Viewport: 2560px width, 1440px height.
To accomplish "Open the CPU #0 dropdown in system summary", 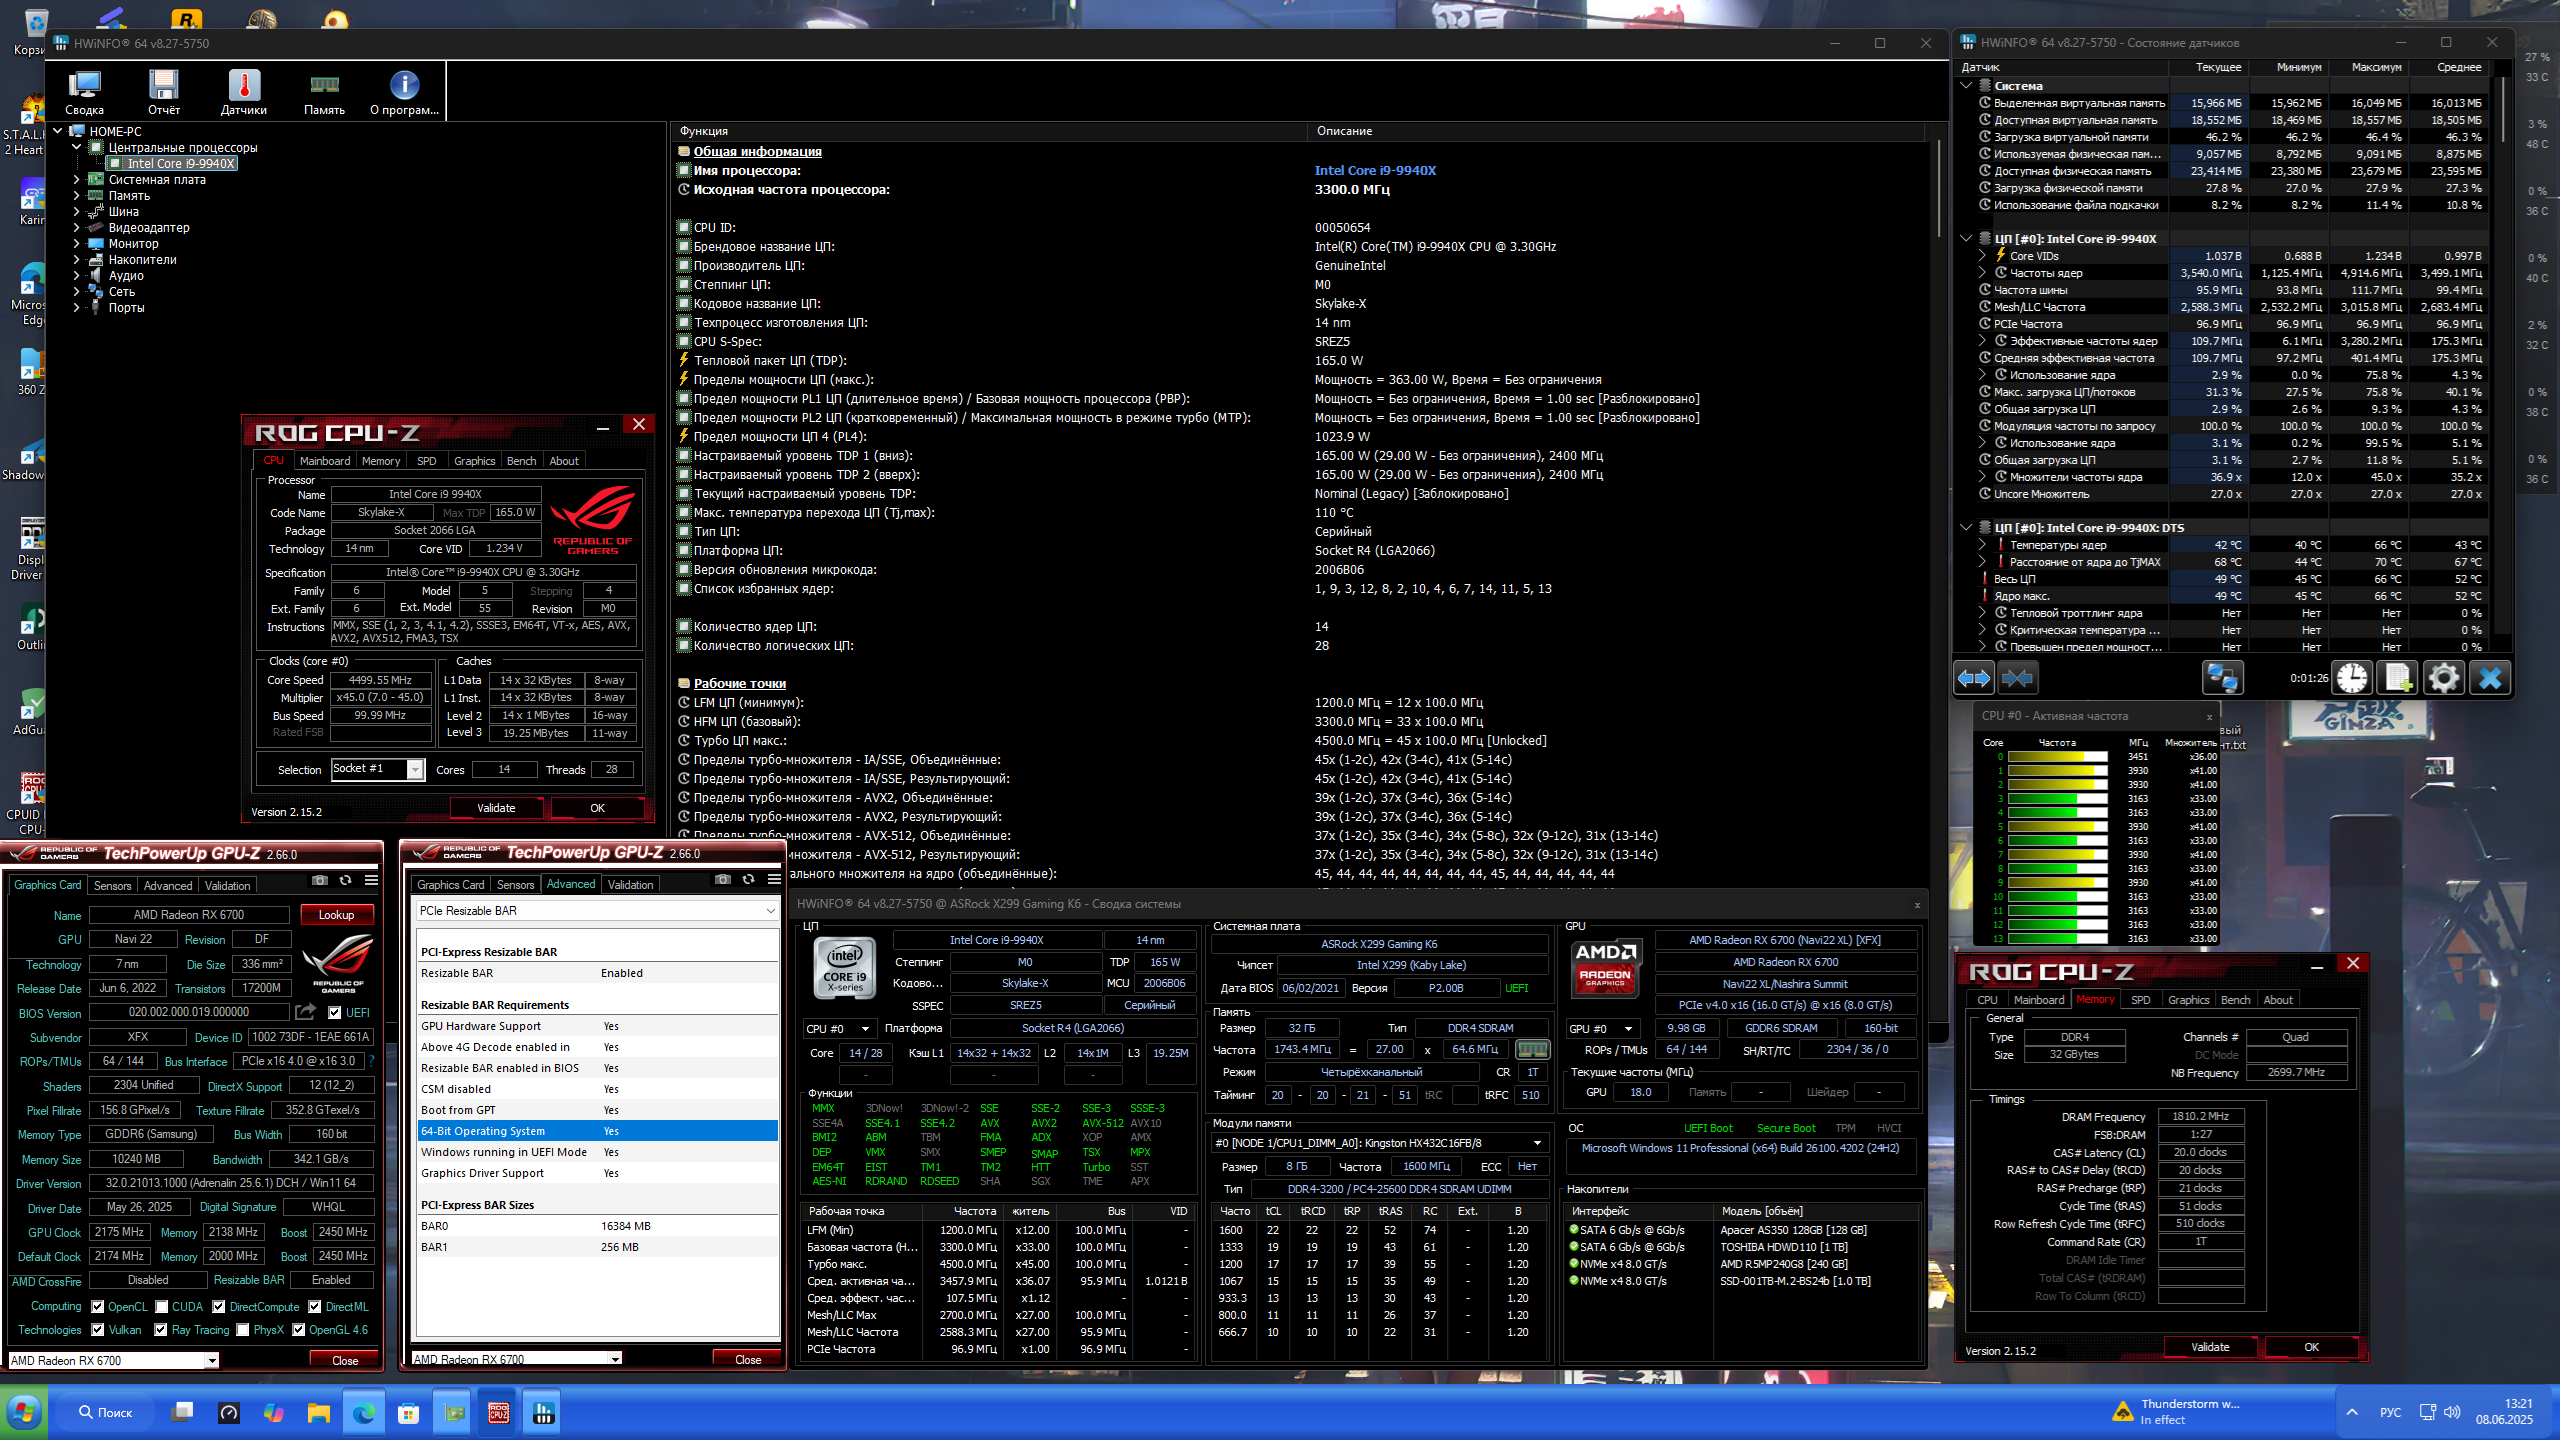I will coord(838,1029).
